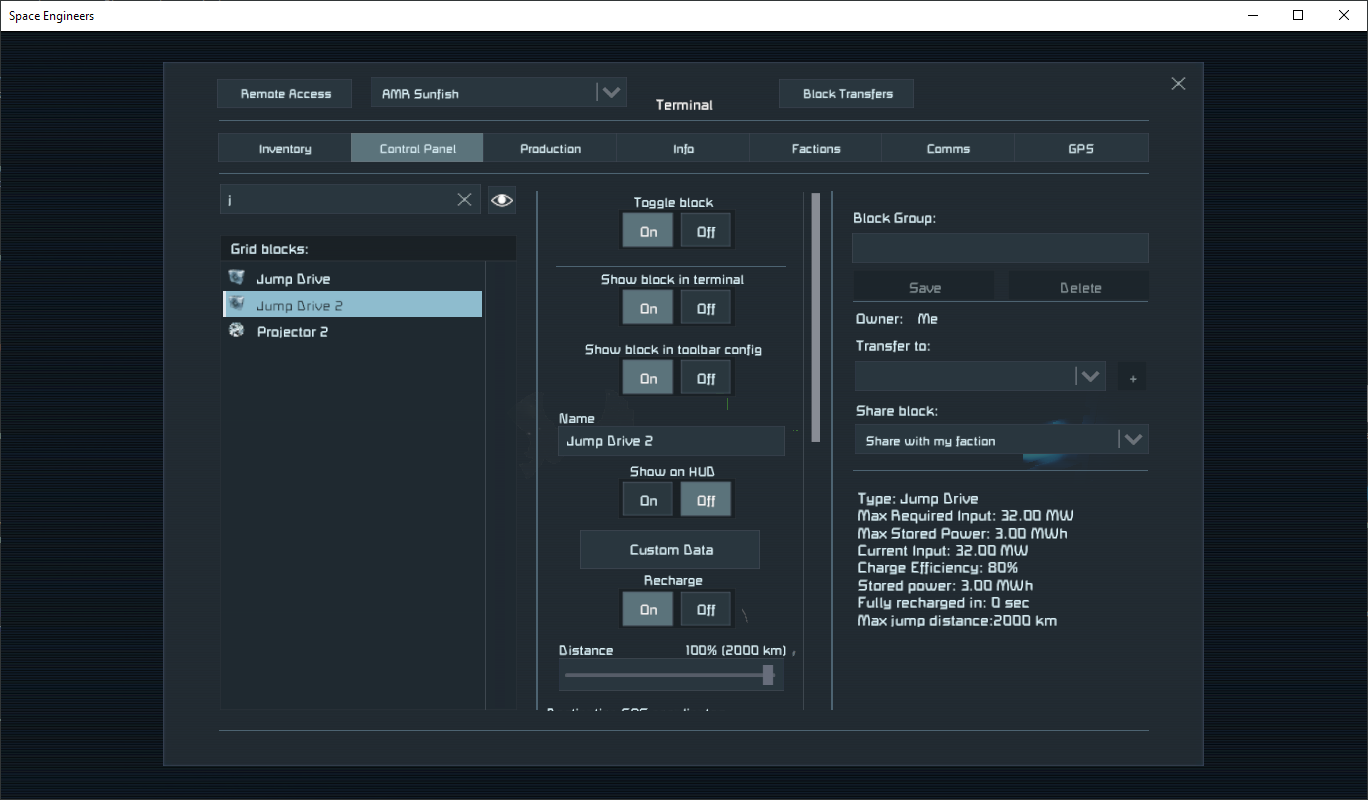This screenshot has height=800, width=1368.
Task: Click the Remote Access button
Action: tap(285, 93)
